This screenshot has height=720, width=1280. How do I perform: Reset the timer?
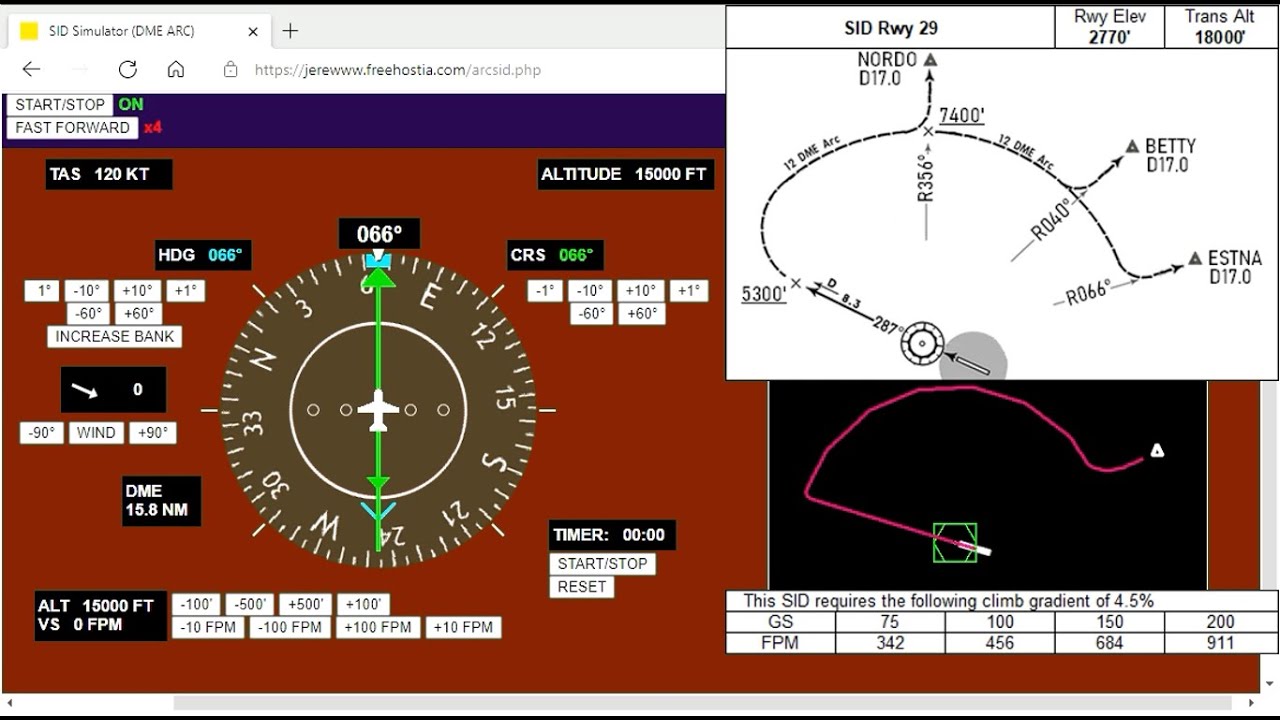point(582,587)
